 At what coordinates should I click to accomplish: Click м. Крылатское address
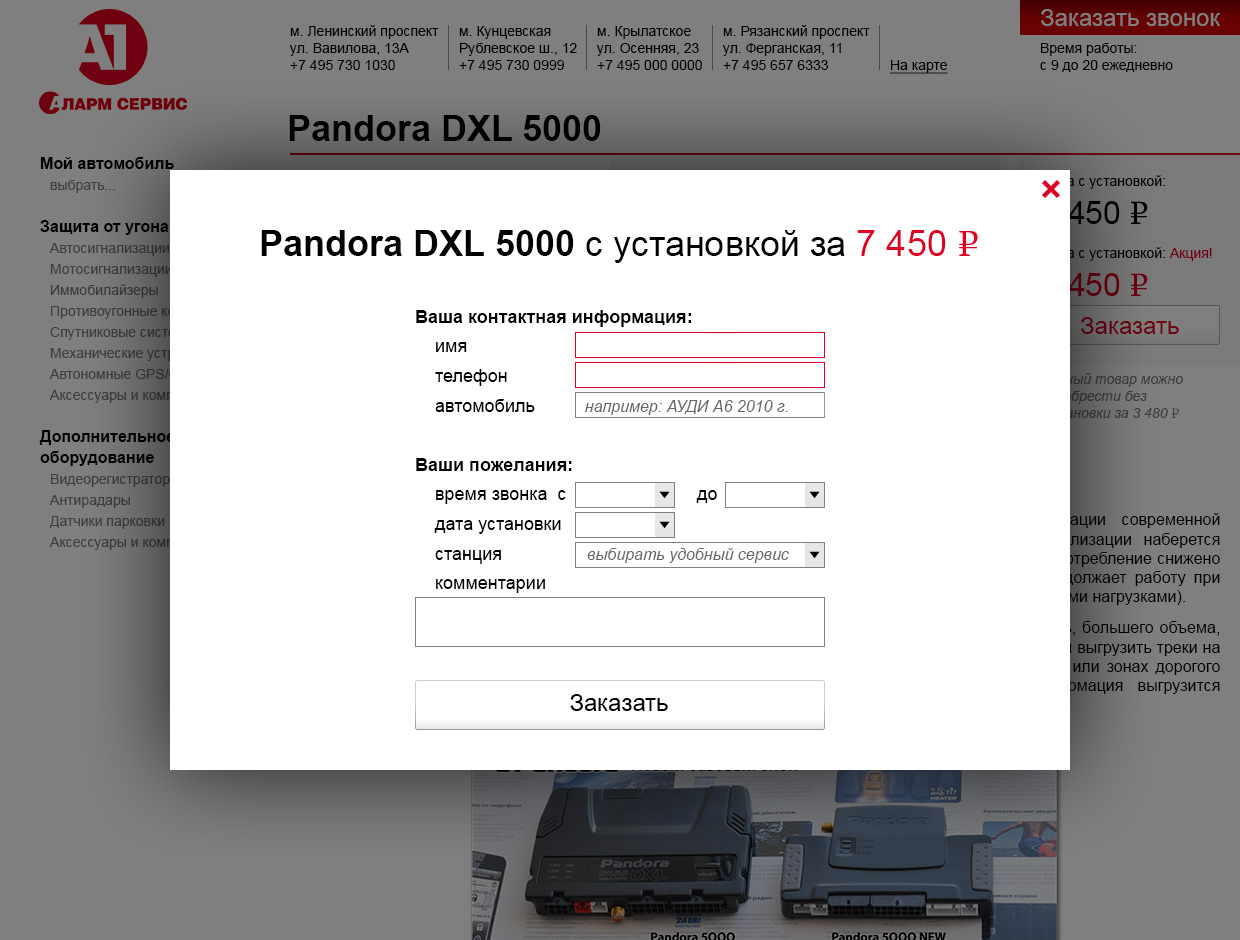coord(650,48)
